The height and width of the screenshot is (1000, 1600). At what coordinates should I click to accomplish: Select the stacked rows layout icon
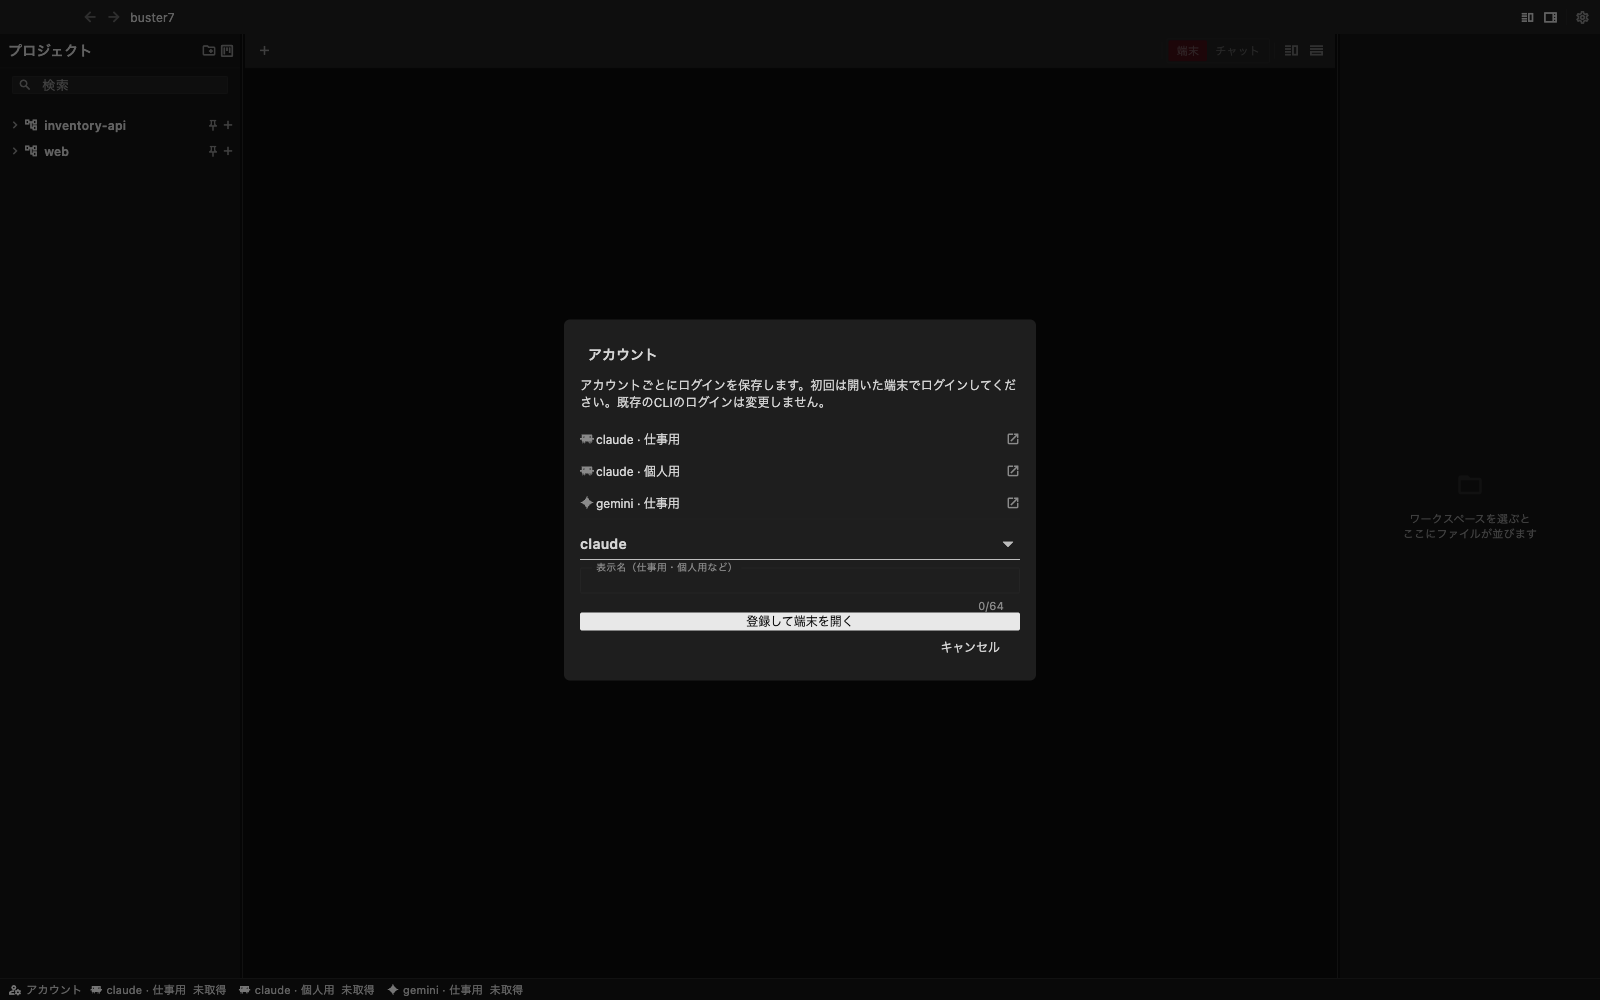pos(1316,50)
